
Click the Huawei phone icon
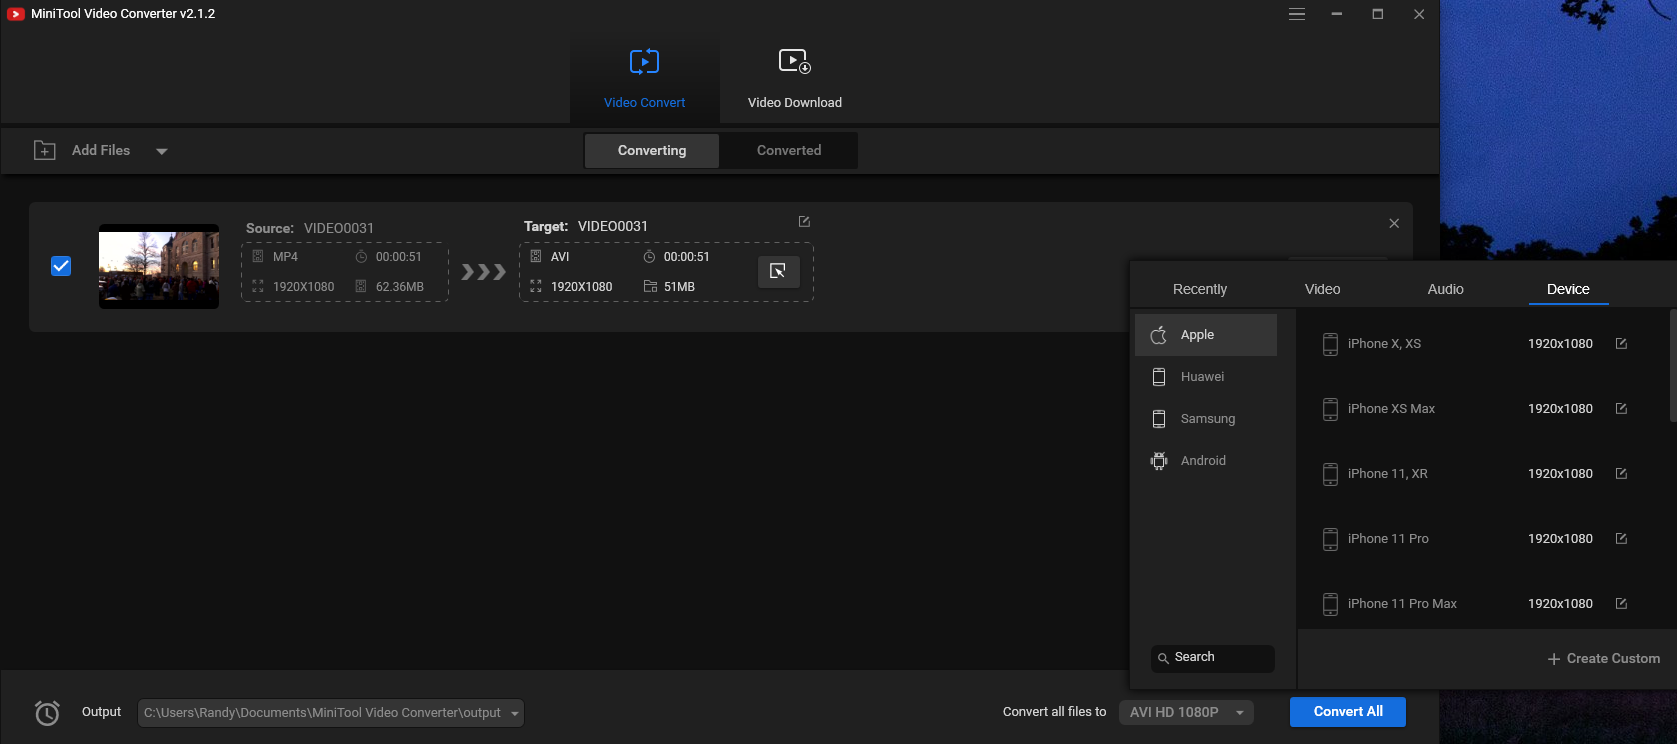(1159, 377)
